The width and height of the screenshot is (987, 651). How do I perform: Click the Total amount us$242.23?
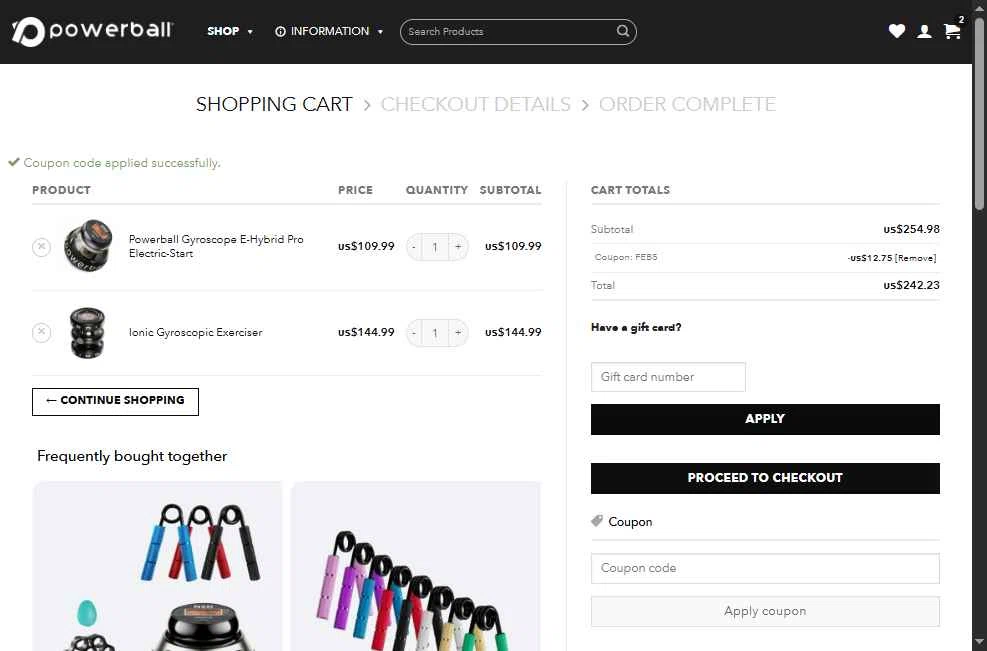911,285
